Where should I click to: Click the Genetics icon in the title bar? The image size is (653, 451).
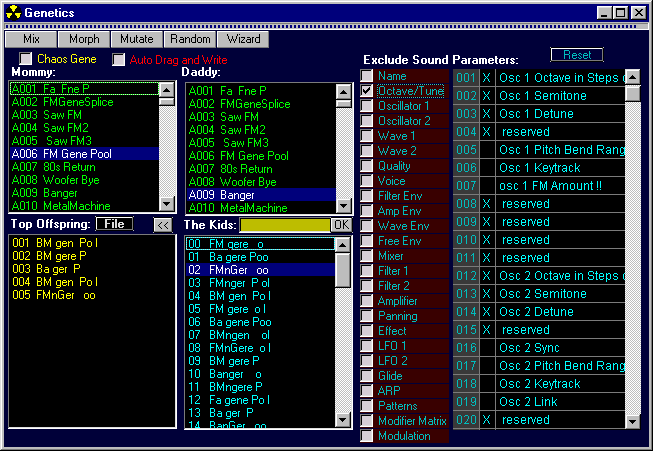pyautogui.click(x=12, y=12)
